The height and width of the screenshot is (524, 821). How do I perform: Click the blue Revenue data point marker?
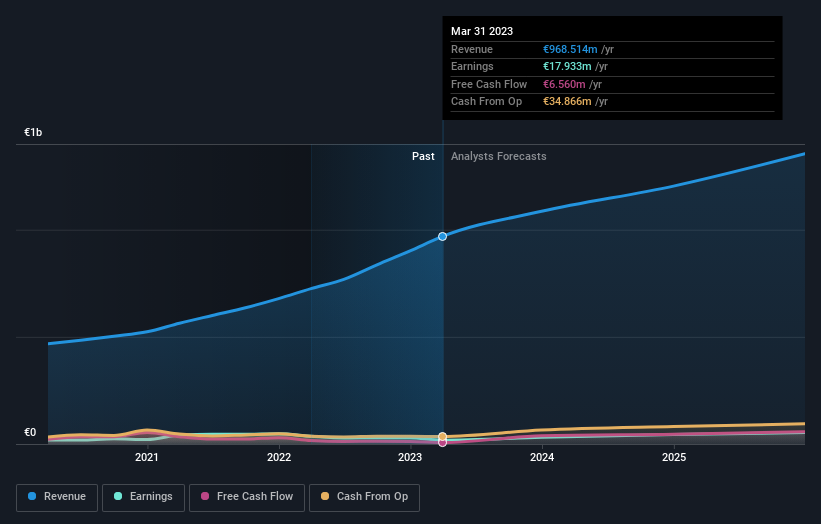(442, 237)
